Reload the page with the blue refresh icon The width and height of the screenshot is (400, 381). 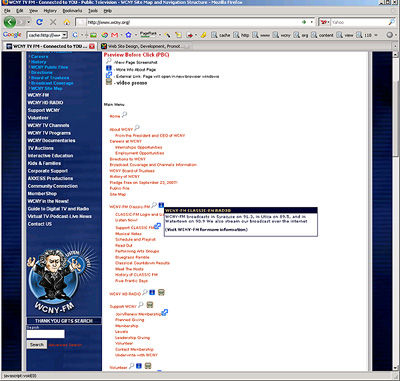[x=39, y=22]
